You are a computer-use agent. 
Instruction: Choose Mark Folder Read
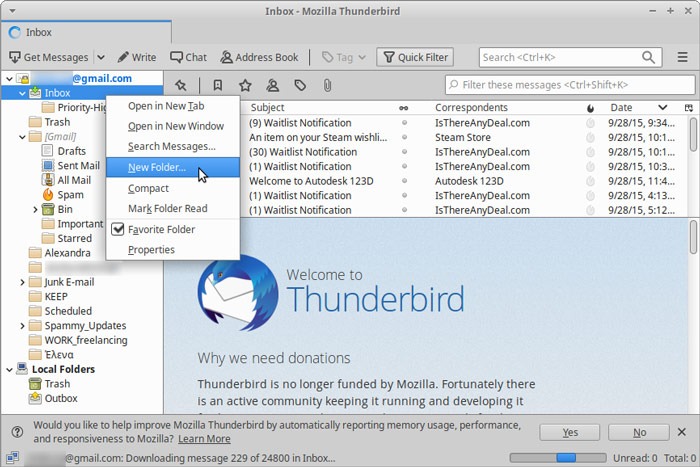point(173,208)
